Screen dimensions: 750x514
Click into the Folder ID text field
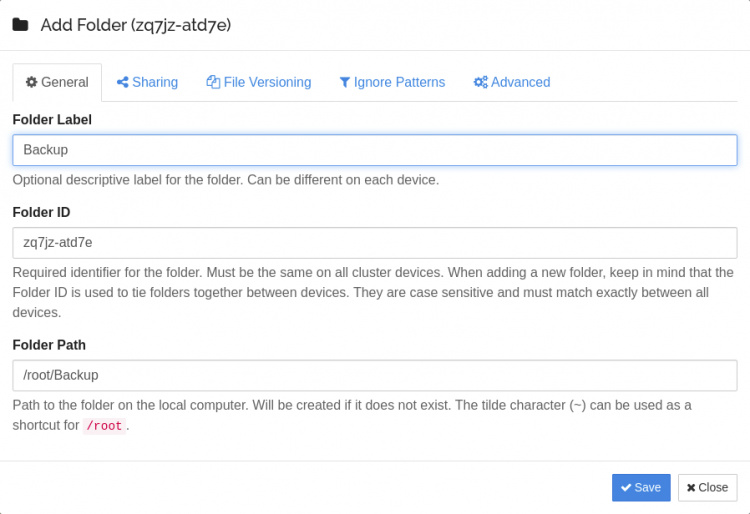(375, 242)
